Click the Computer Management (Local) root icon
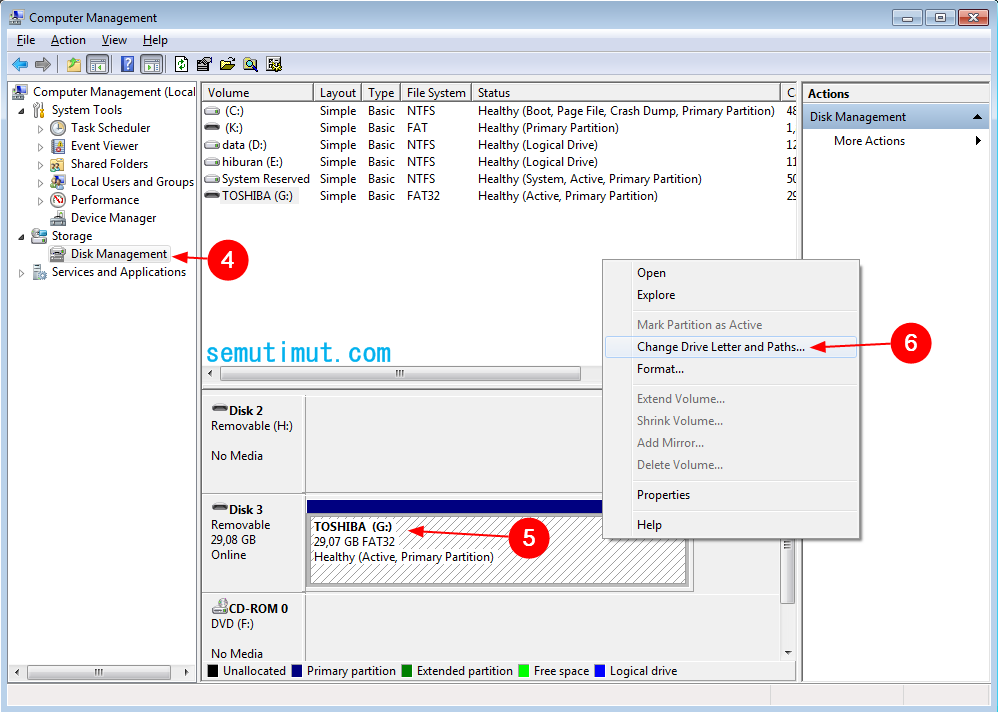 20,92
